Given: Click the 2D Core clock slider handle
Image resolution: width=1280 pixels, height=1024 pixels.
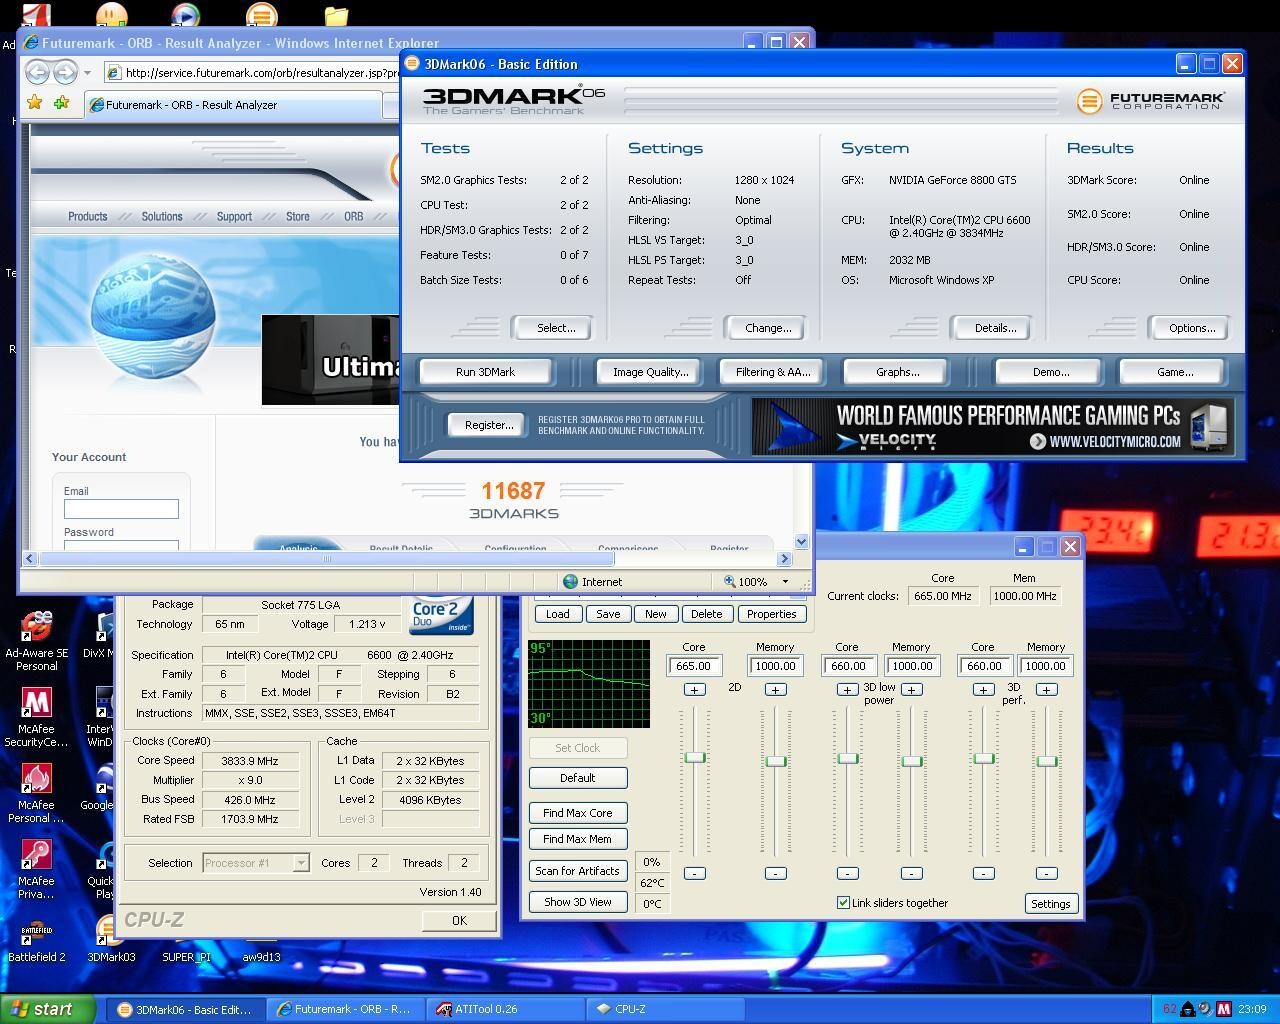Looking at the screenshot, I should click(x=694, y=758).
